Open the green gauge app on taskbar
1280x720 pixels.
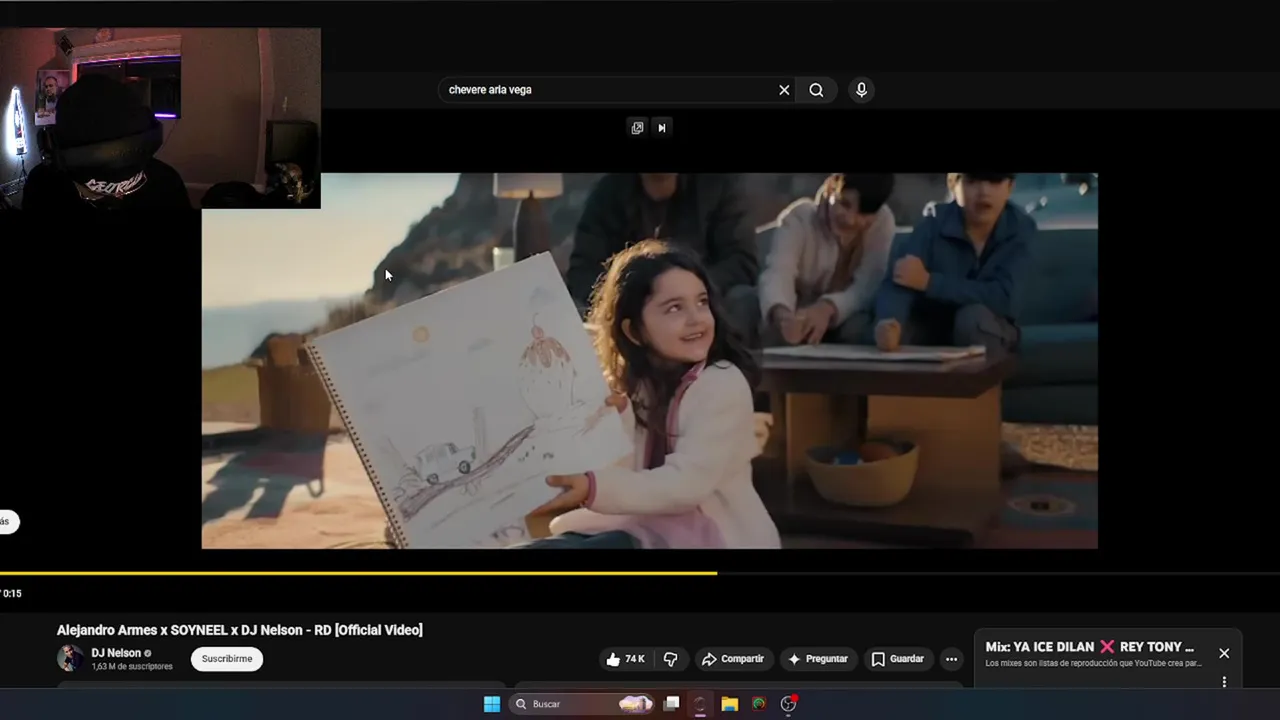tap(759, 704)
